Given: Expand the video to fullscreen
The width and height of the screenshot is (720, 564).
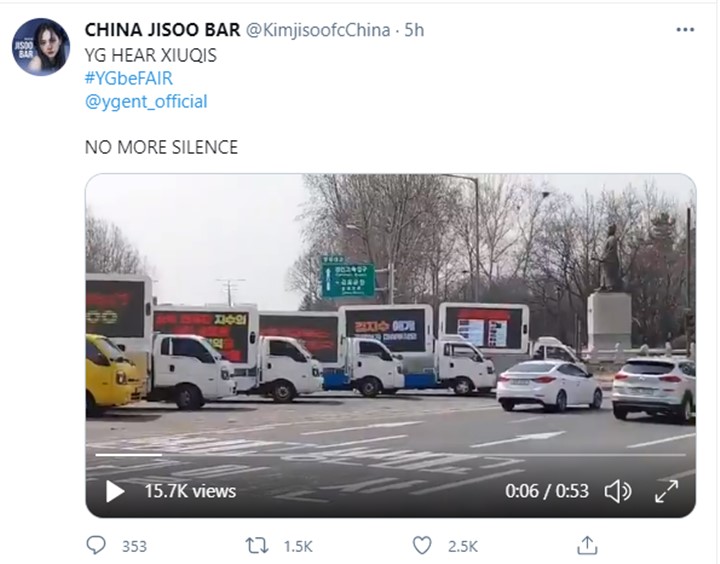Looking at the screenshot, I should click(x=666, y=491).
